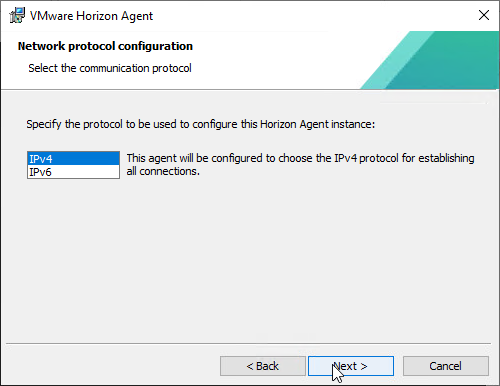Screen dimensions: 500x386
Task: Cancel the Horizon Agent installation
Action: click(x=446, y=366)
